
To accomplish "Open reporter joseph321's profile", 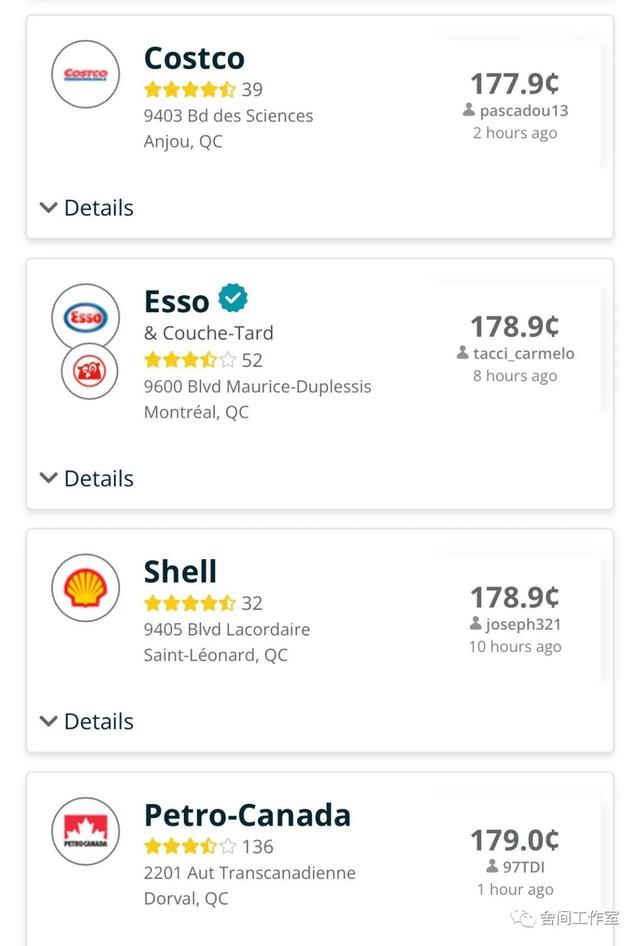I will click(523, 624).
